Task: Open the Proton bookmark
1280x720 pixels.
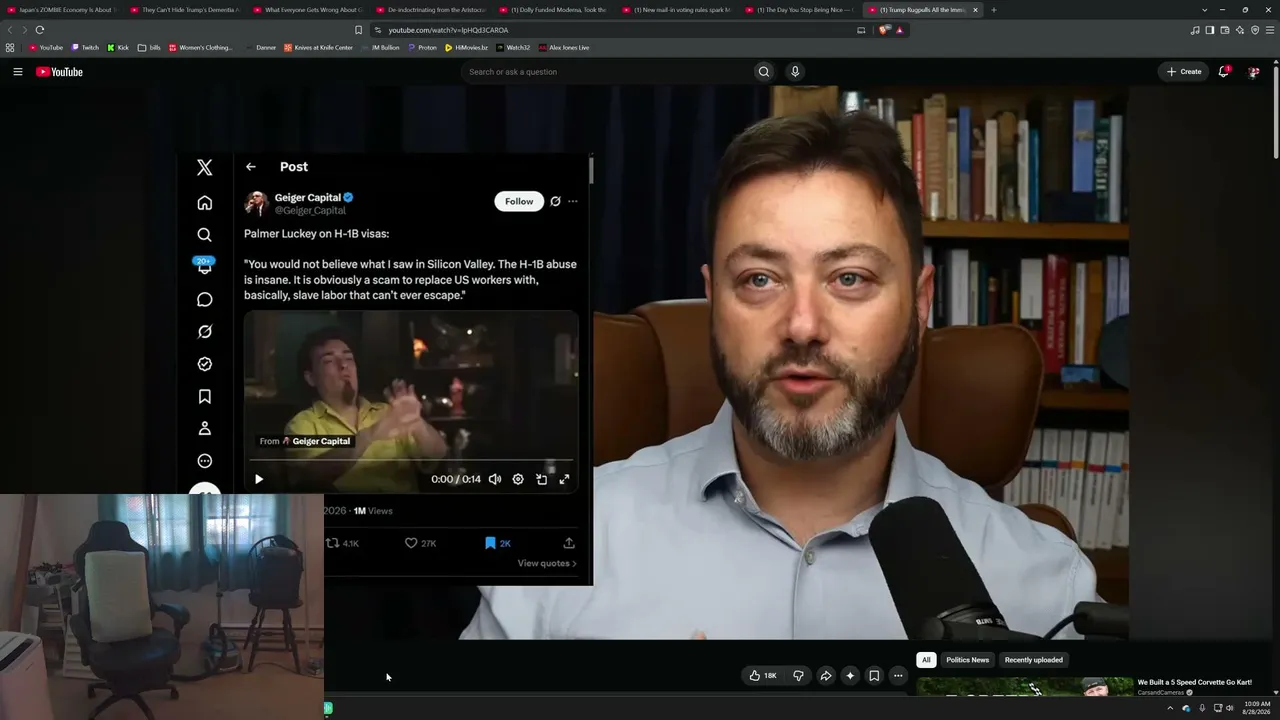Action: [x=423, y=47]
